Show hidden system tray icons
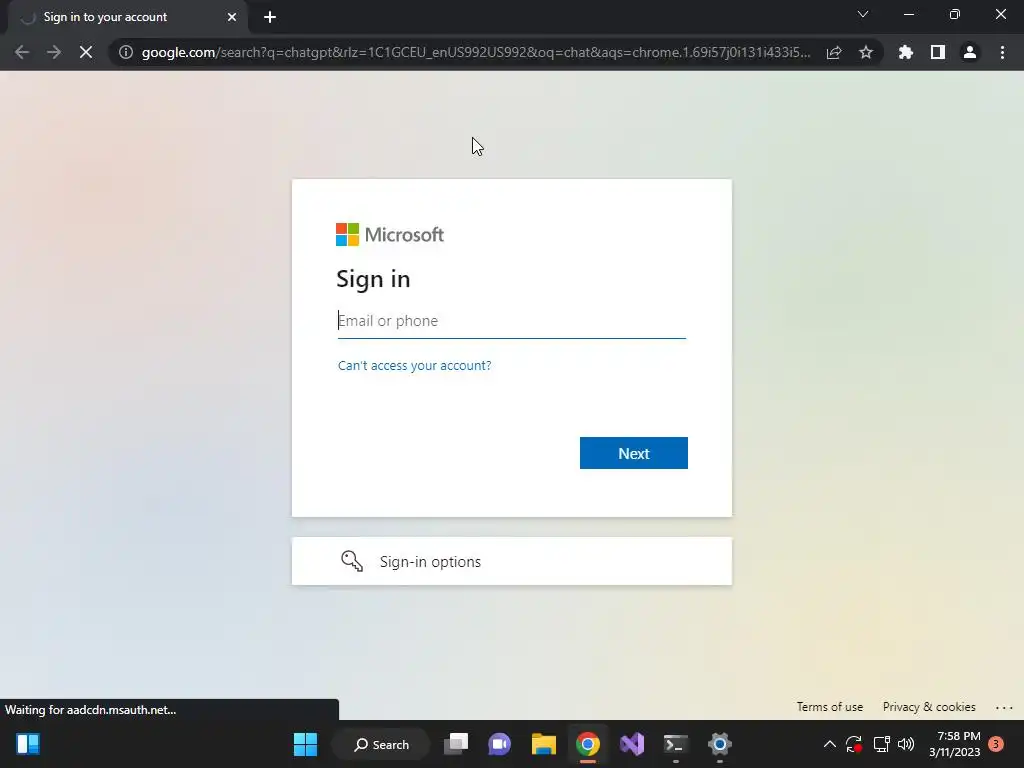 pos(829,744)
